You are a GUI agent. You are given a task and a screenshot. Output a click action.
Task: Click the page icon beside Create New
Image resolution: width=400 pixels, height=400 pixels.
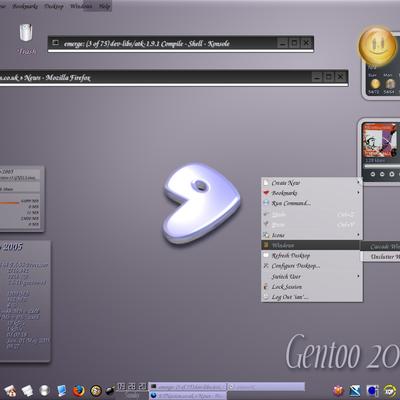click(266, 183)
